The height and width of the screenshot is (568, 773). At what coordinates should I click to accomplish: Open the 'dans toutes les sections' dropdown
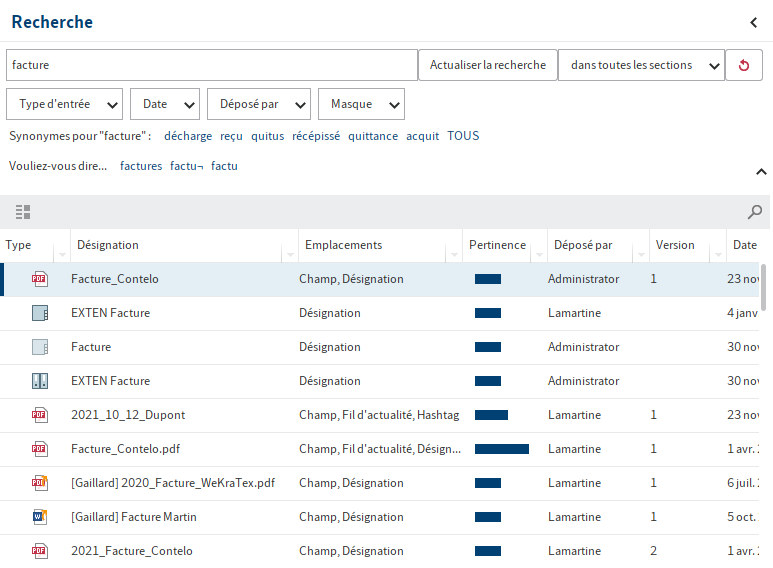[641, 65]
